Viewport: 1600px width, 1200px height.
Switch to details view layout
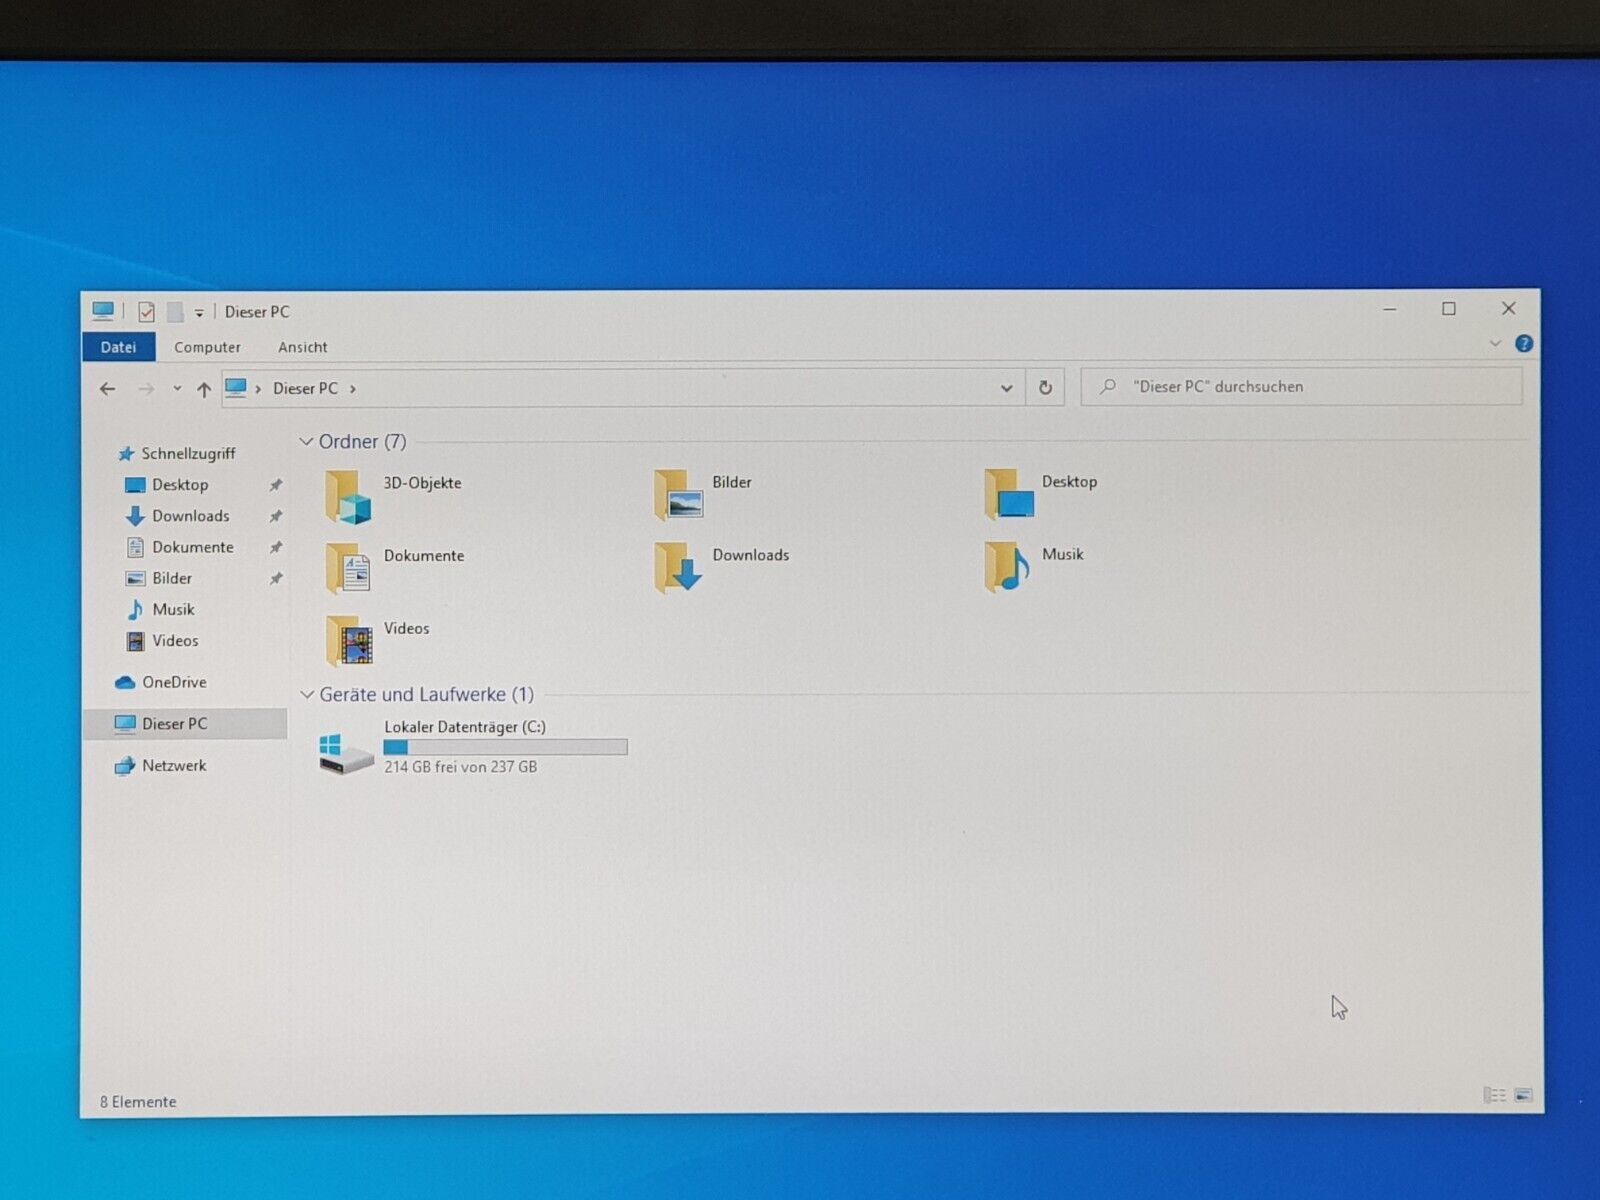[1494, 1096]
